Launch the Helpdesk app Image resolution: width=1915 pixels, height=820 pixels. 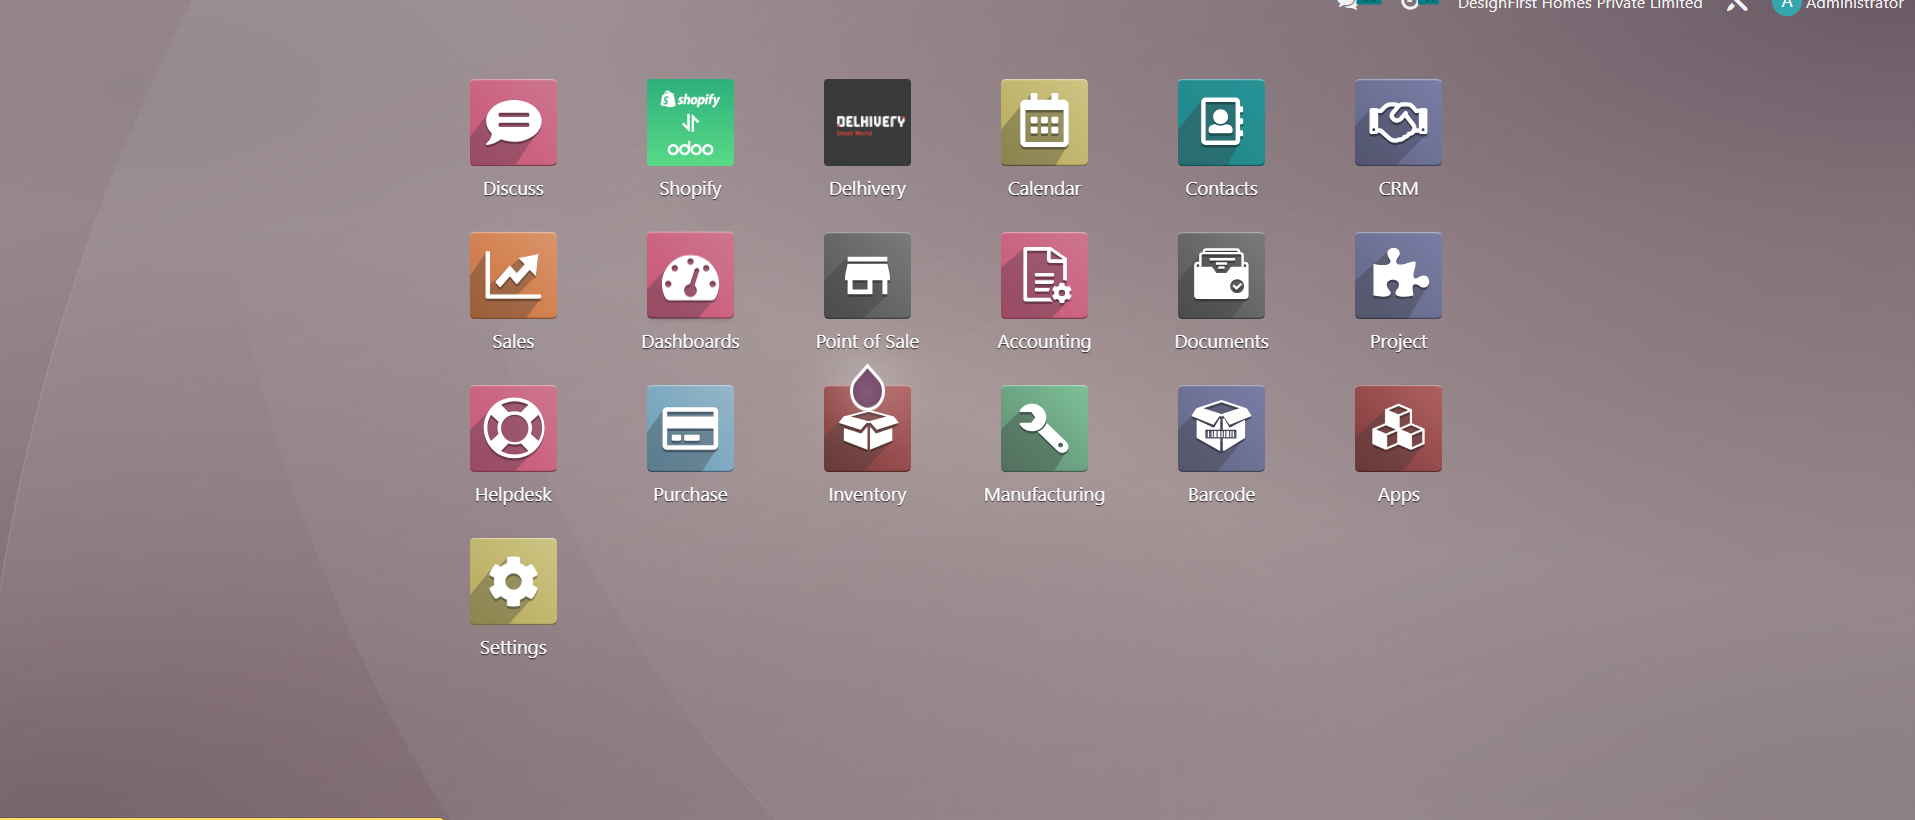coord(513,429)
